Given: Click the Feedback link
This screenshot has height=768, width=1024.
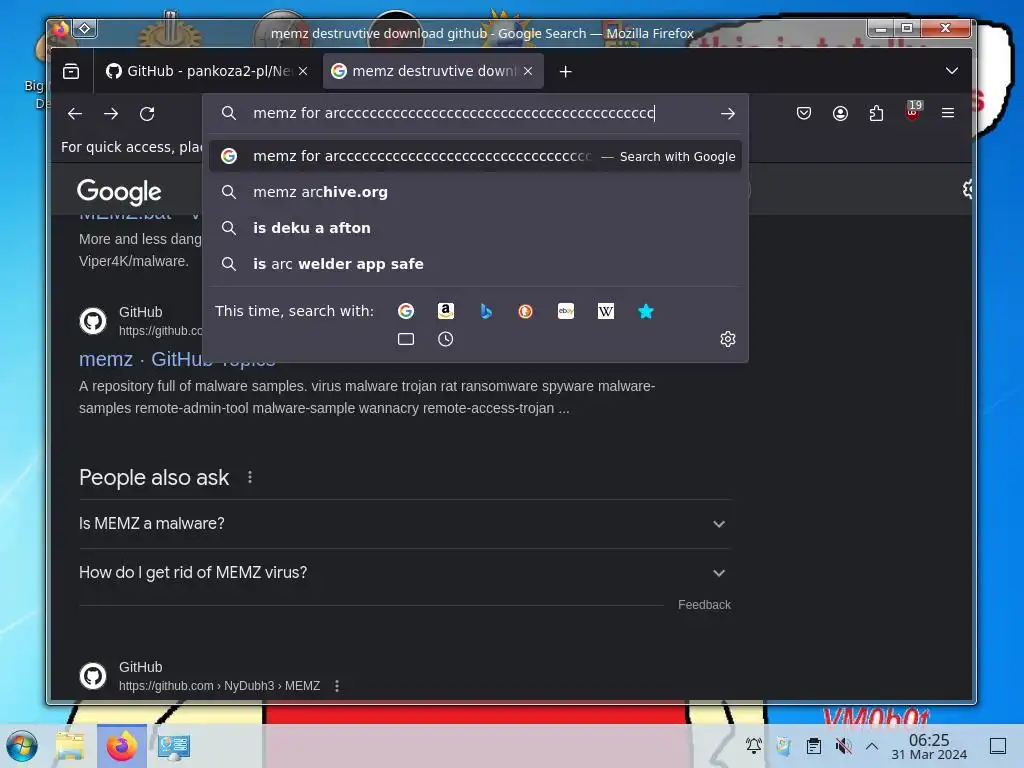Looking at the screenshot, I should tap(704, 605).
